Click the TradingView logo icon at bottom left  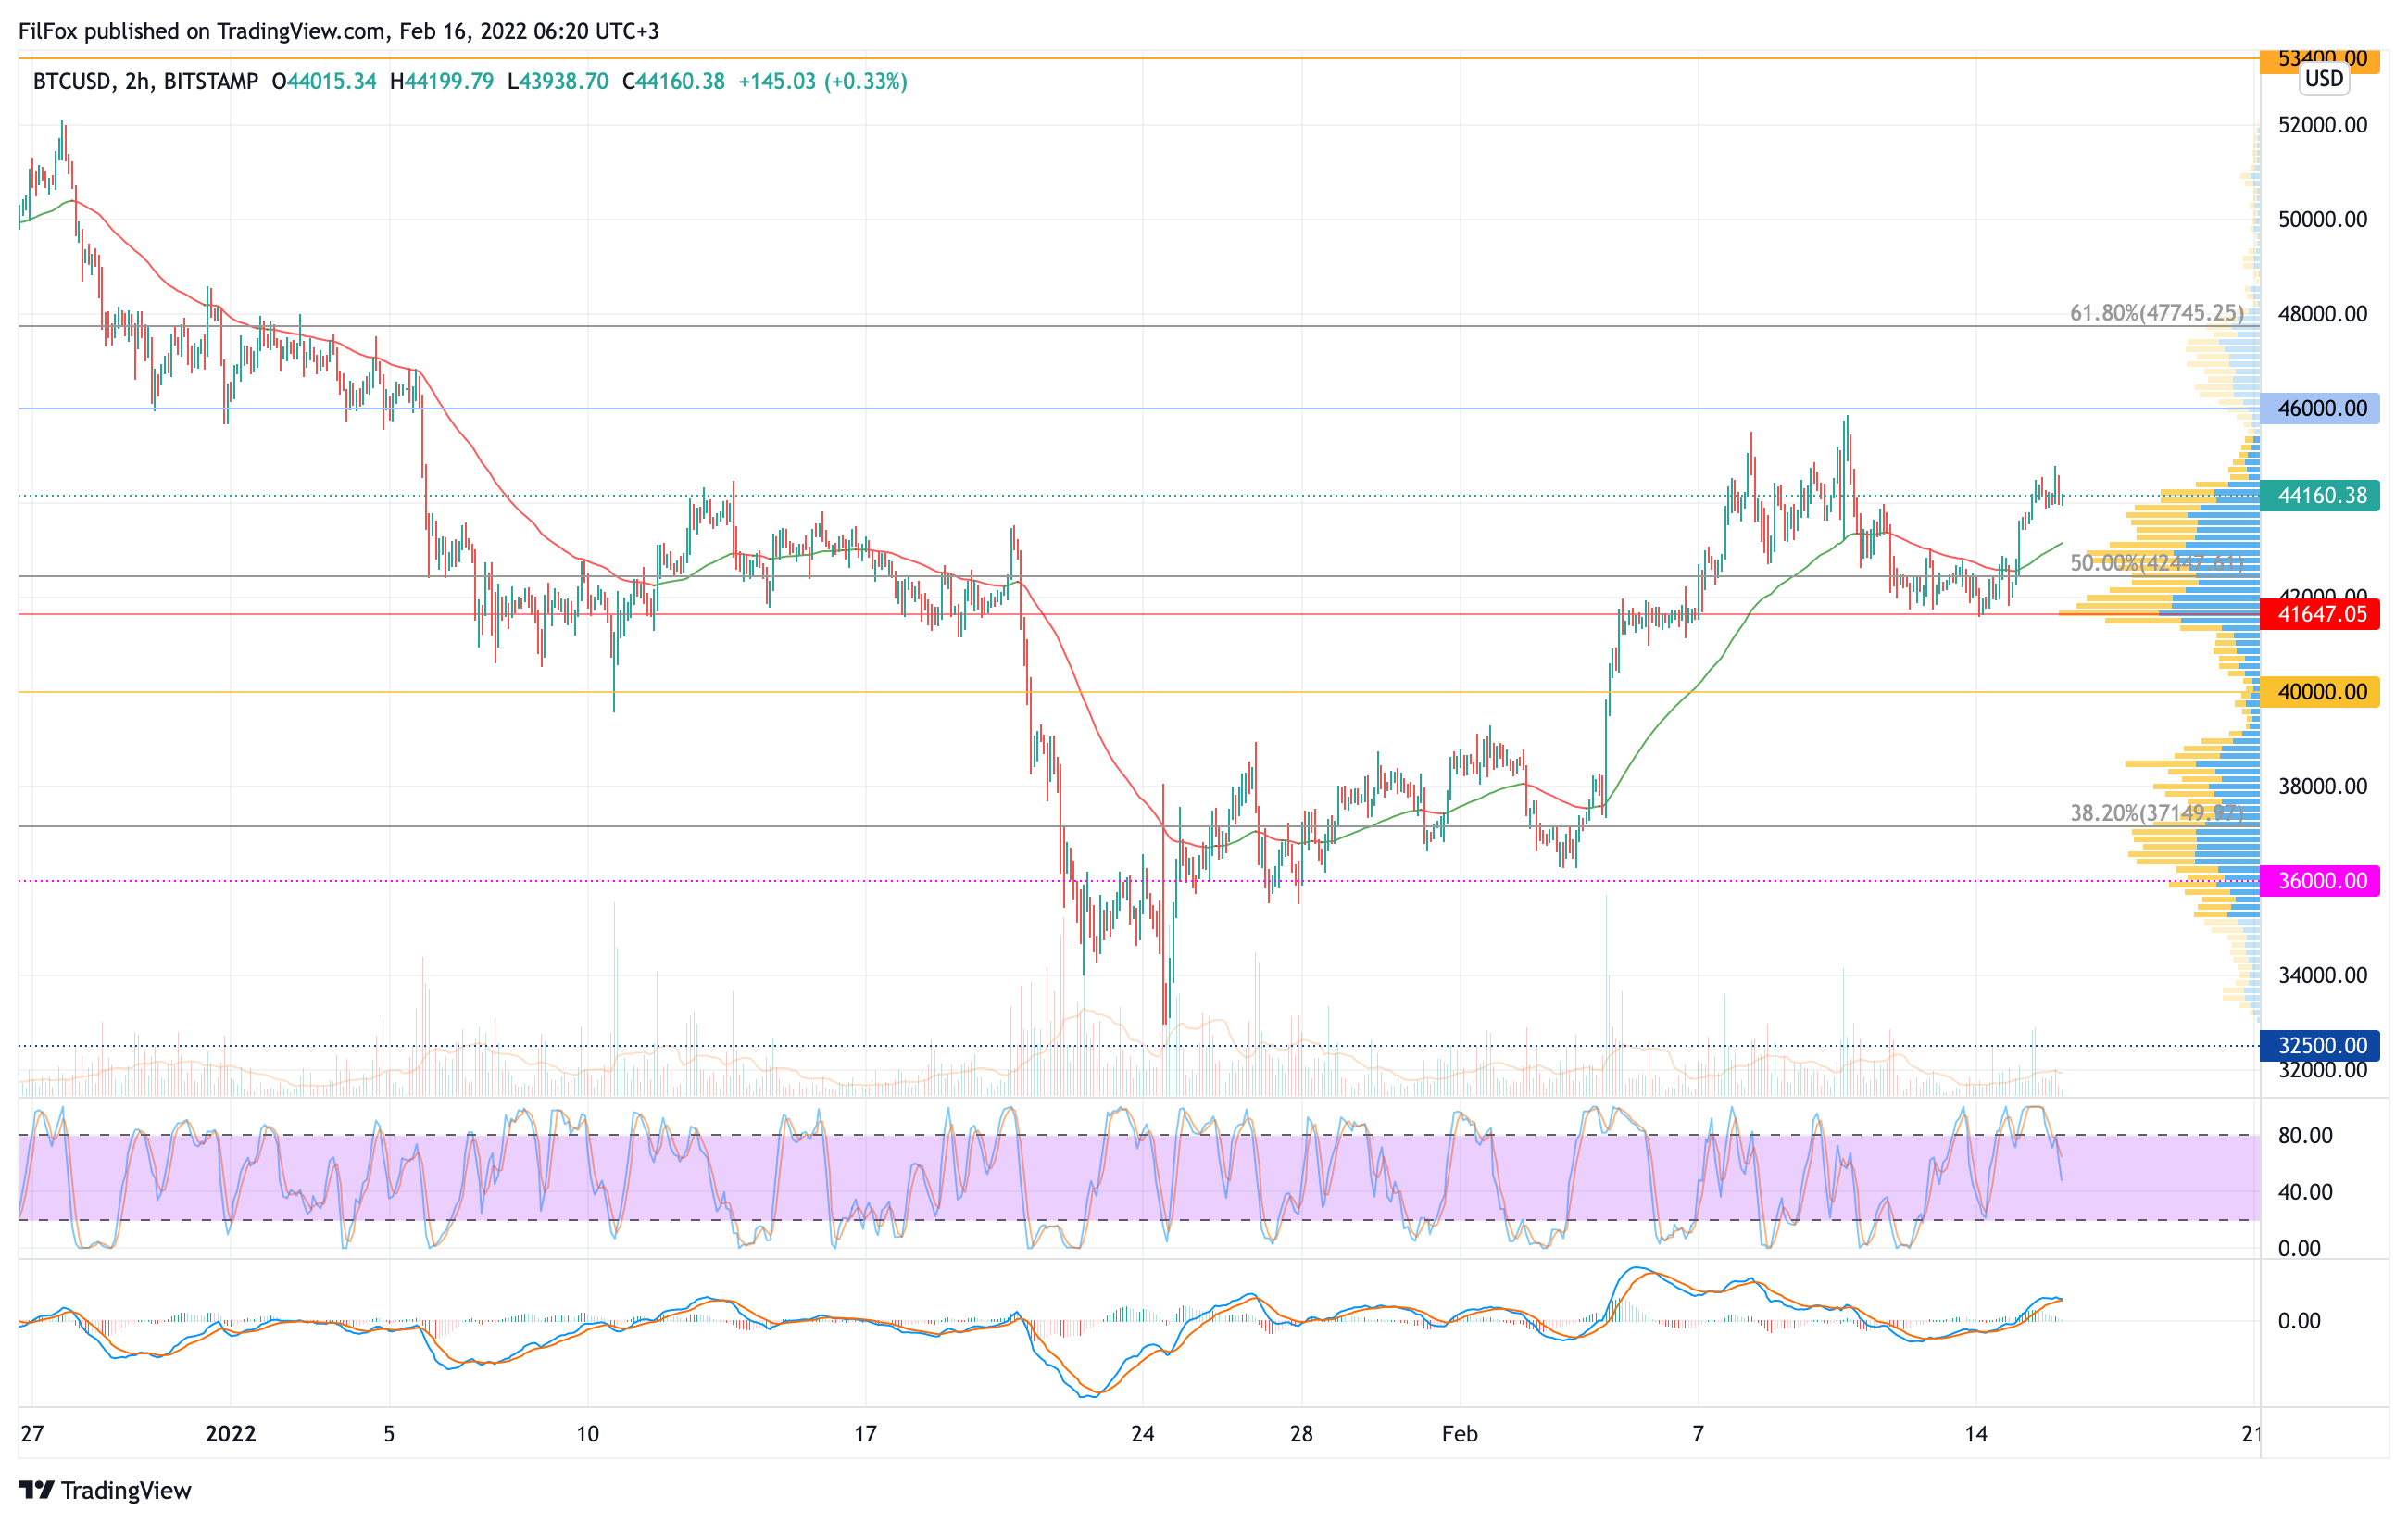36,1490
